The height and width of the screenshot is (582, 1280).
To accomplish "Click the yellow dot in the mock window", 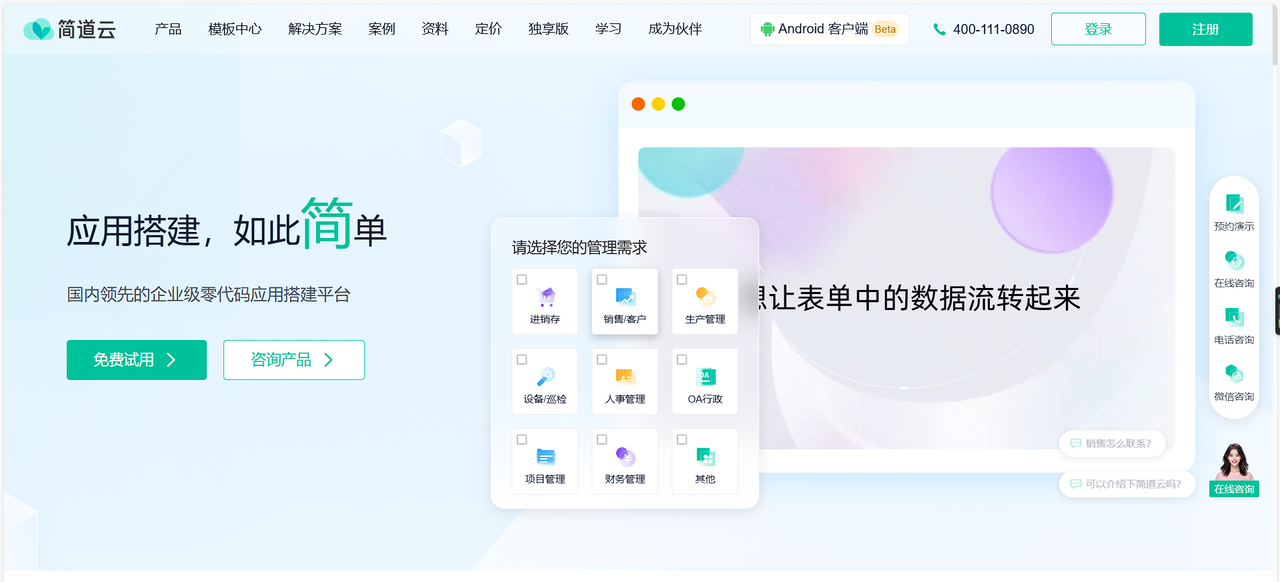I will click(x=658, y=104).
